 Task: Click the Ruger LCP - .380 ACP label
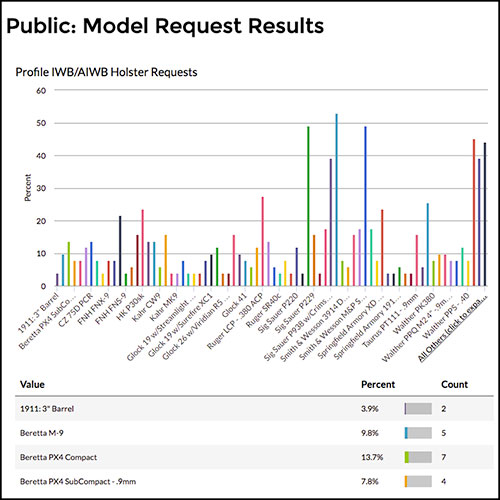click(236, 322)
